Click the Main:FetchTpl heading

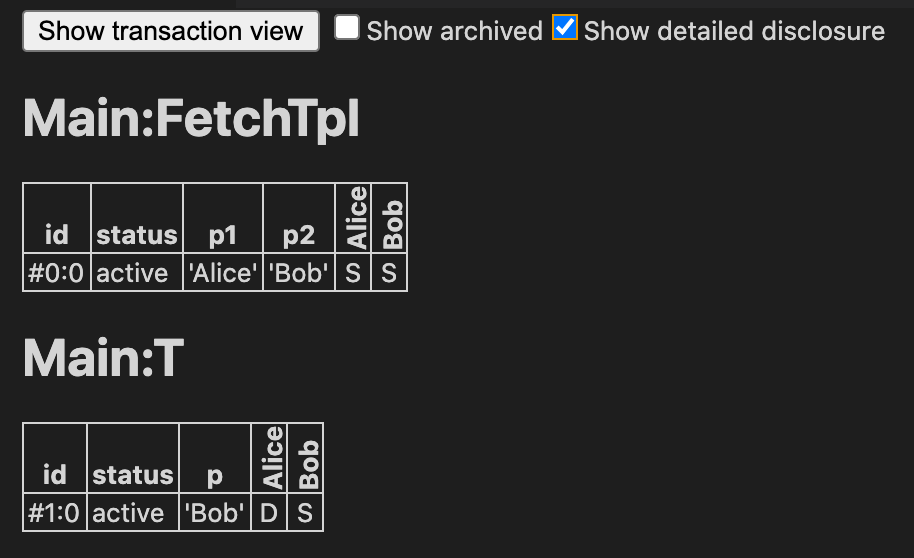coord(191,121)
